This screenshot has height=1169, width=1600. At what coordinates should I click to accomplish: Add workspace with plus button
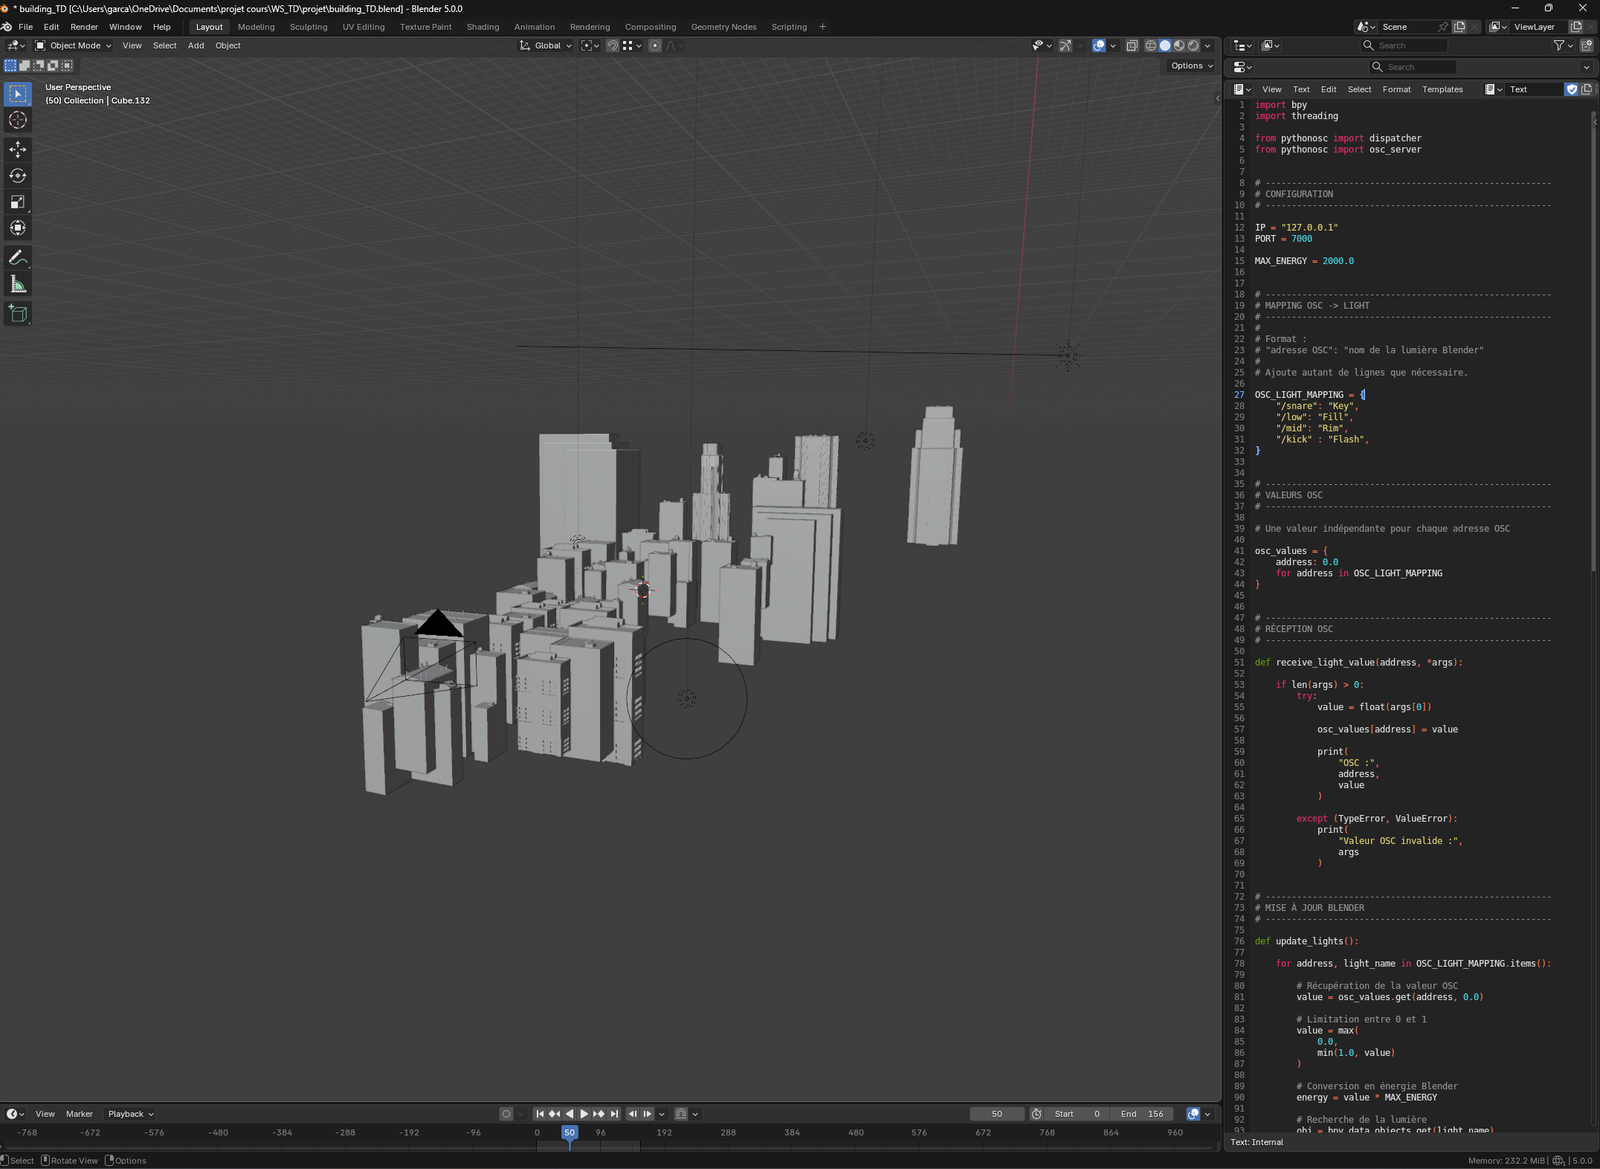(x=823, y=27)
